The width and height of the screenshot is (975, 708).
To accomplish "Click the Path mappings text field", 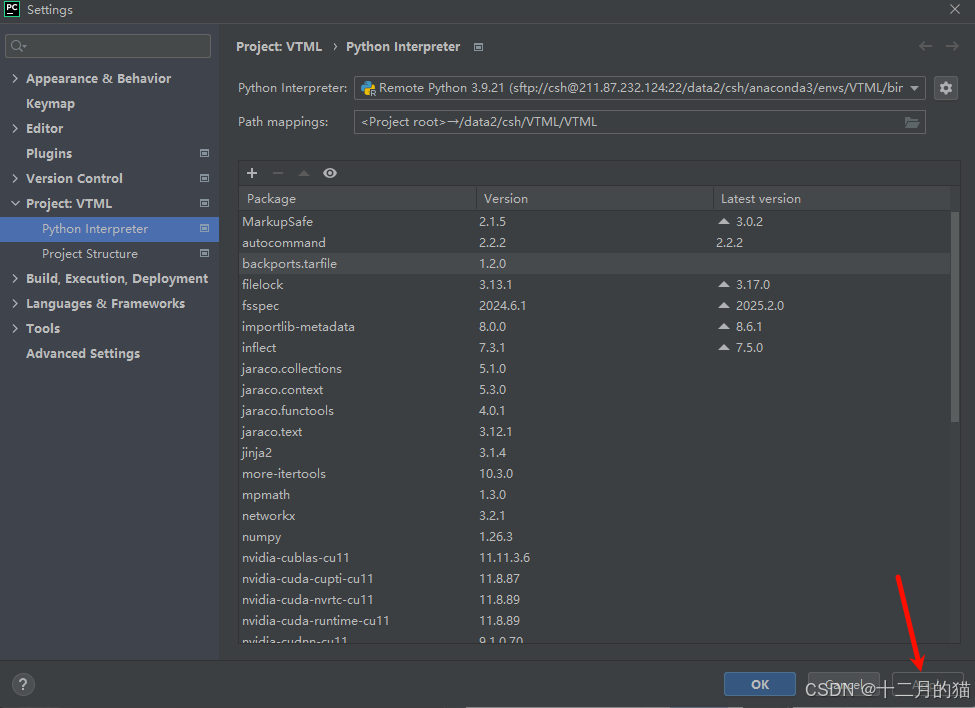I will (x=640, y=122).
